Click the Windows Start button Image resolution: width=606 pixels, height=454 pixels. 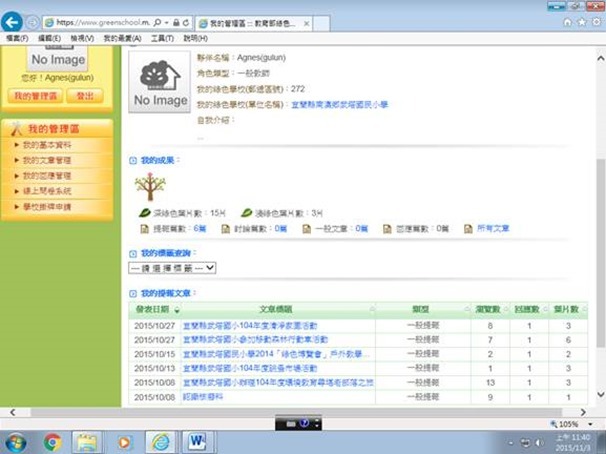(17, 441)
